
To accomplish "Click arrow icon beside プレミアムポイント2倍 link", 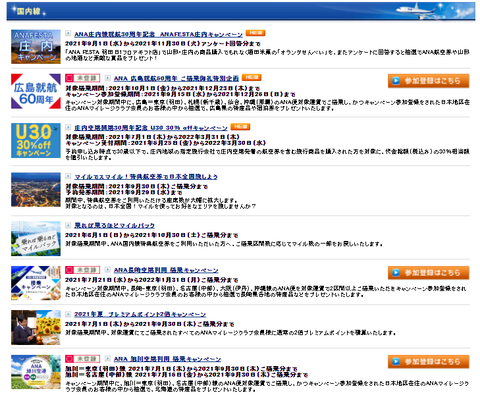I will (x=68, y=314).
